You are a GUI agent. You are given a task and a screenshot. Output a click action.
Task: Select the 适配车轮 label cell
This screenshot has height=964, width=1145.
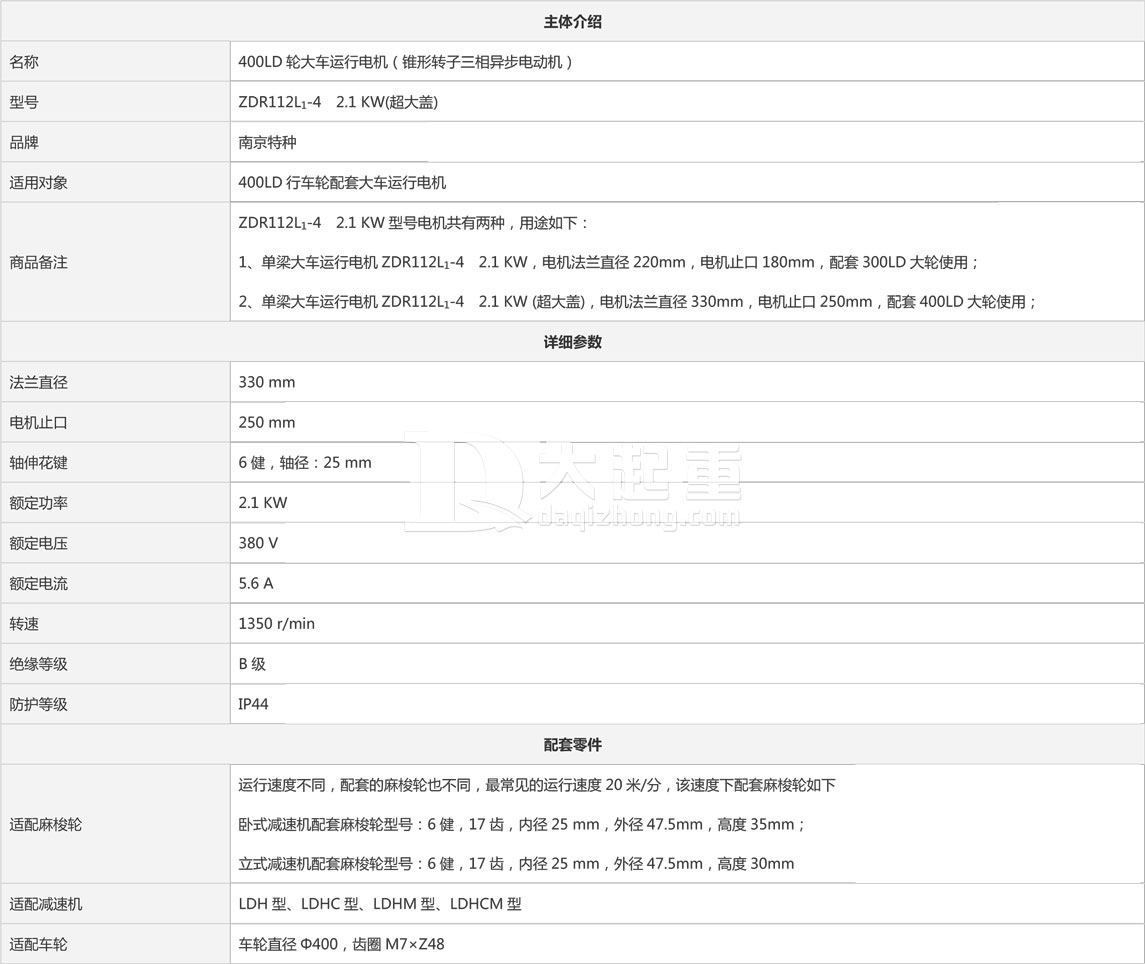(x=115, y=944)
